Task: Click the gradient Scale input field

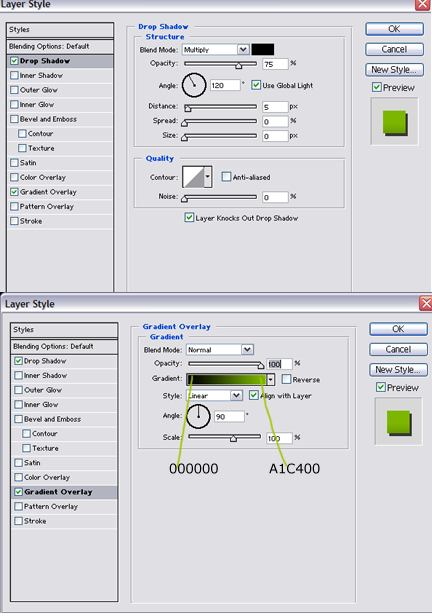Action: pos(280,438)
